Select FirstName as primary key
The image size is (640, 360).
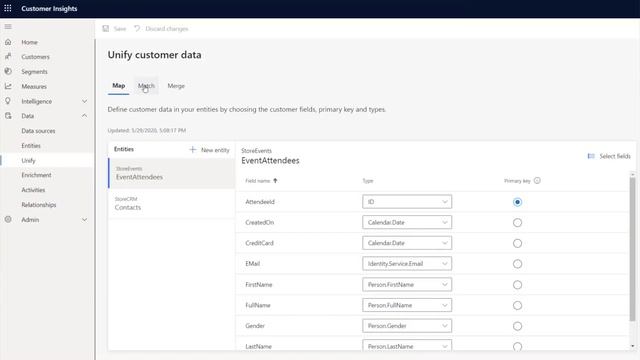(517, 285)
